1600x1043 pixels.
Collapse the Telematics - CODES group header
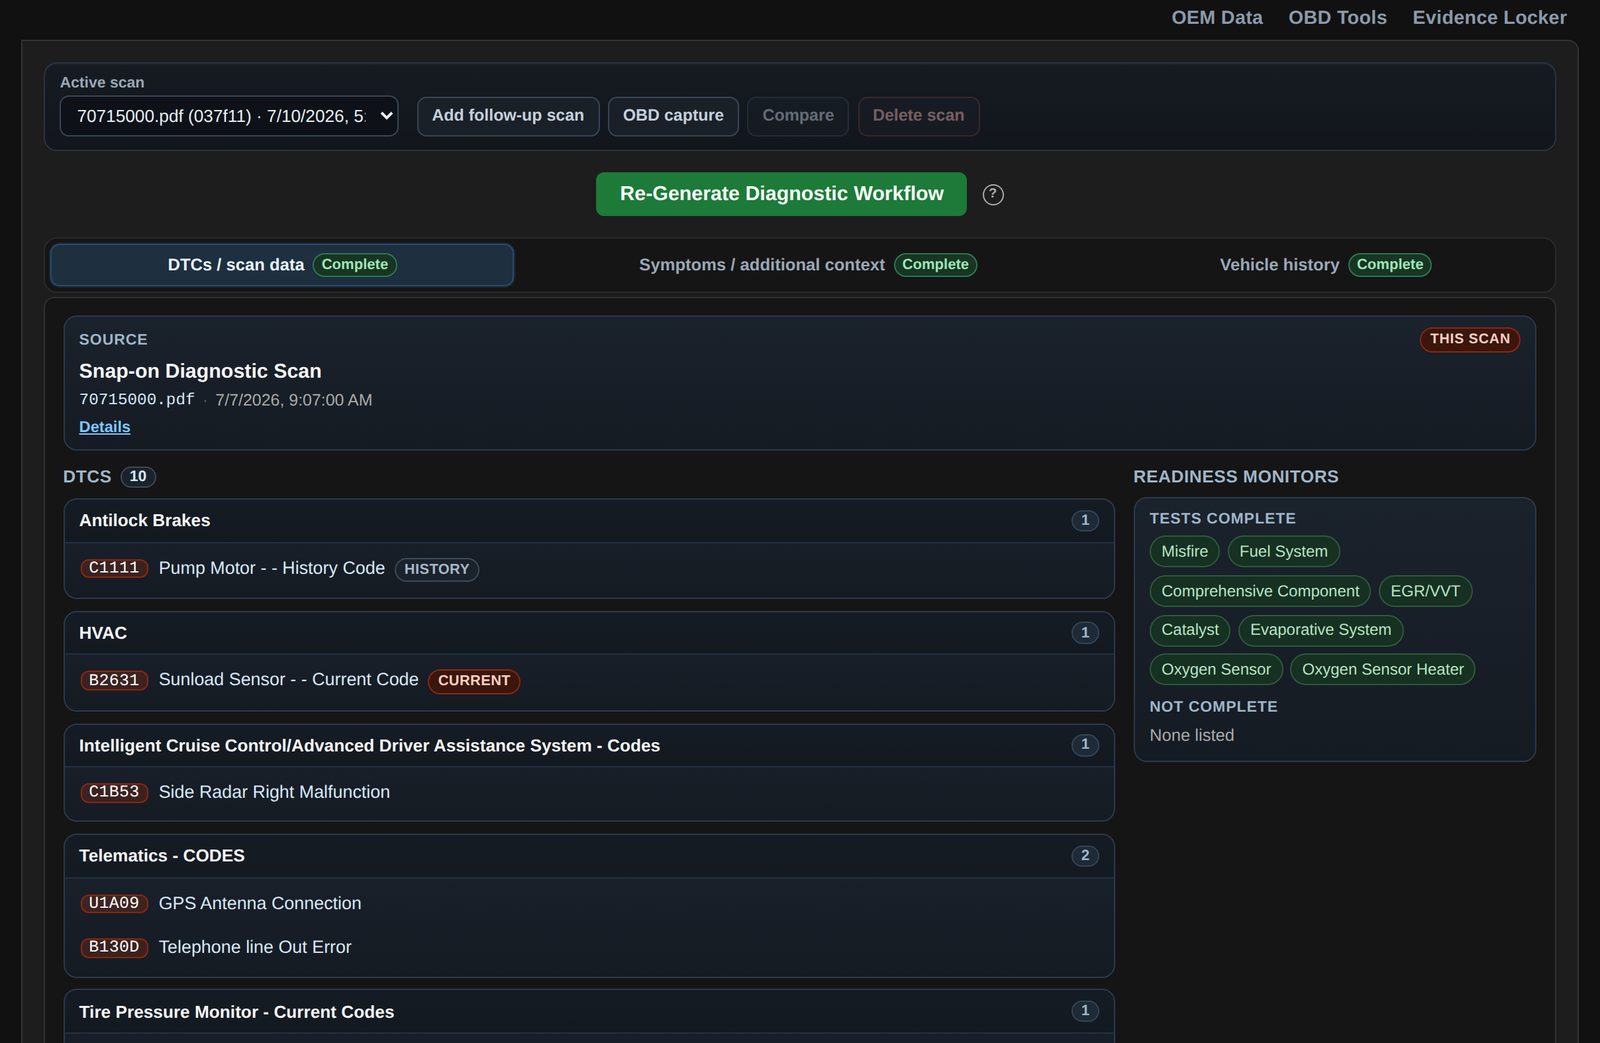tap(589, 856)
